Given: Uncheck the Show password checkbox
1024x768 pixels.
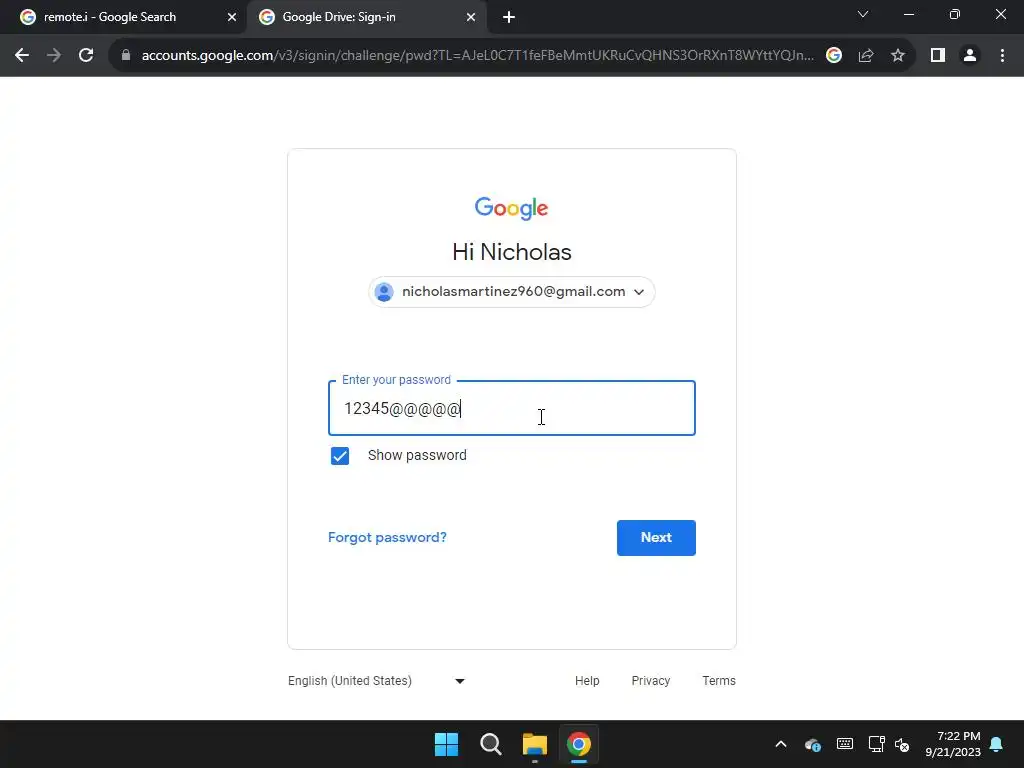Looking at the screenshot, I should (340, 456).
